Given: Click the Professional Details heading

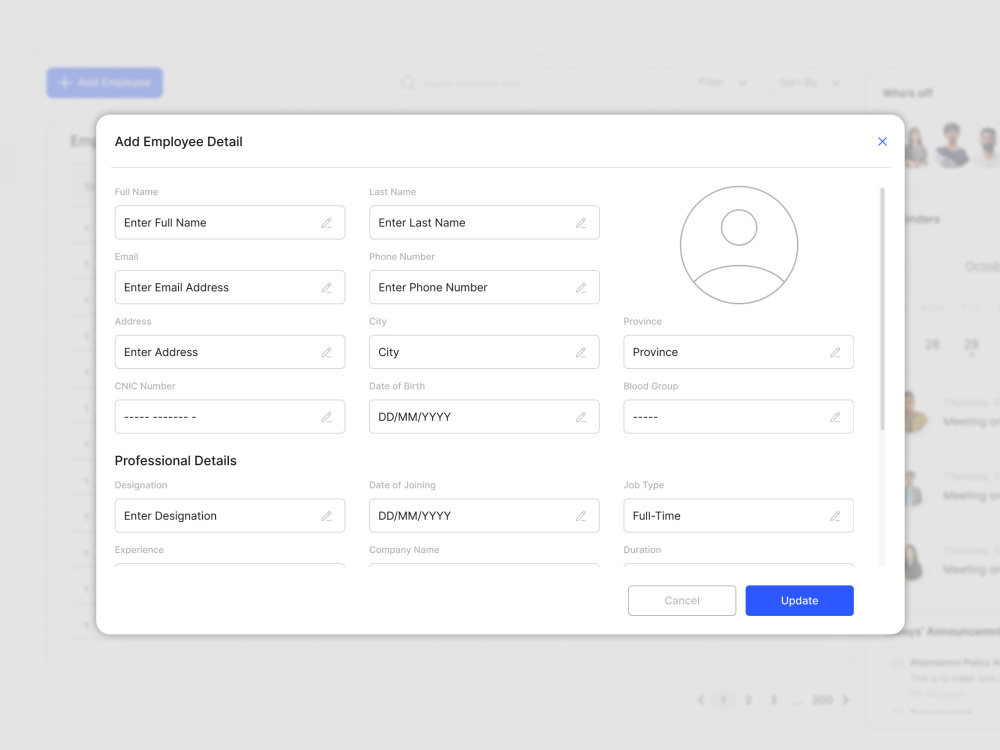Looking at the screenshot, I should [175, 461].
